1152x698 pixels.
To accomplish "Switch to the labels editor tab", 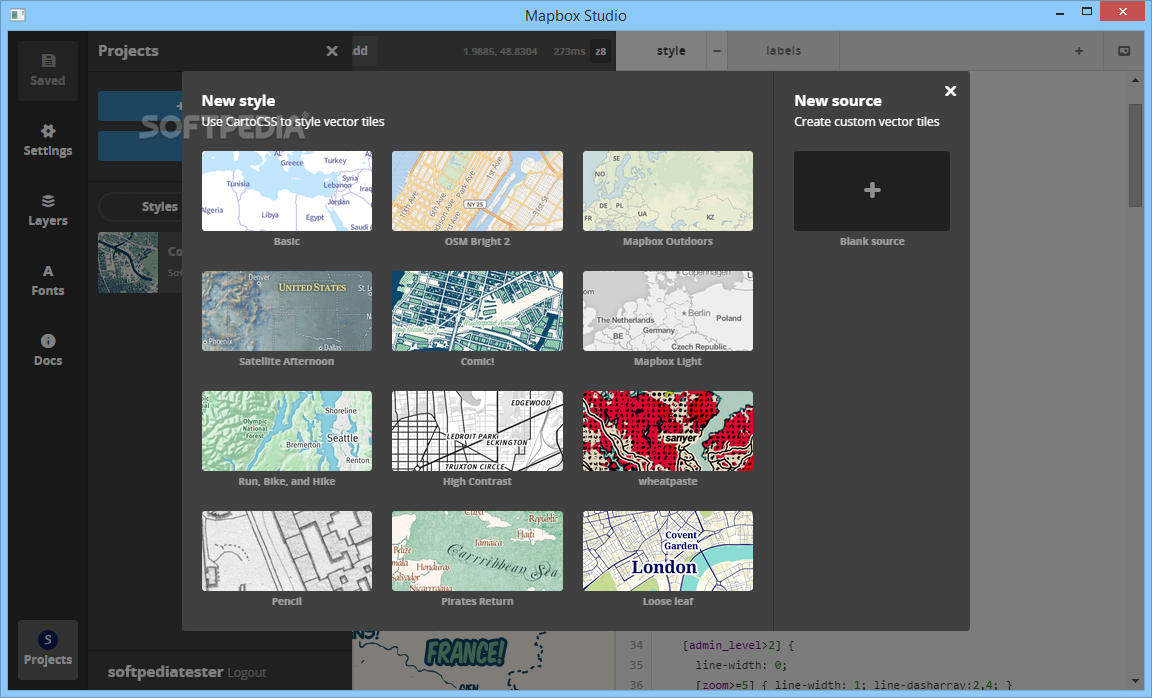I will 783,51.
